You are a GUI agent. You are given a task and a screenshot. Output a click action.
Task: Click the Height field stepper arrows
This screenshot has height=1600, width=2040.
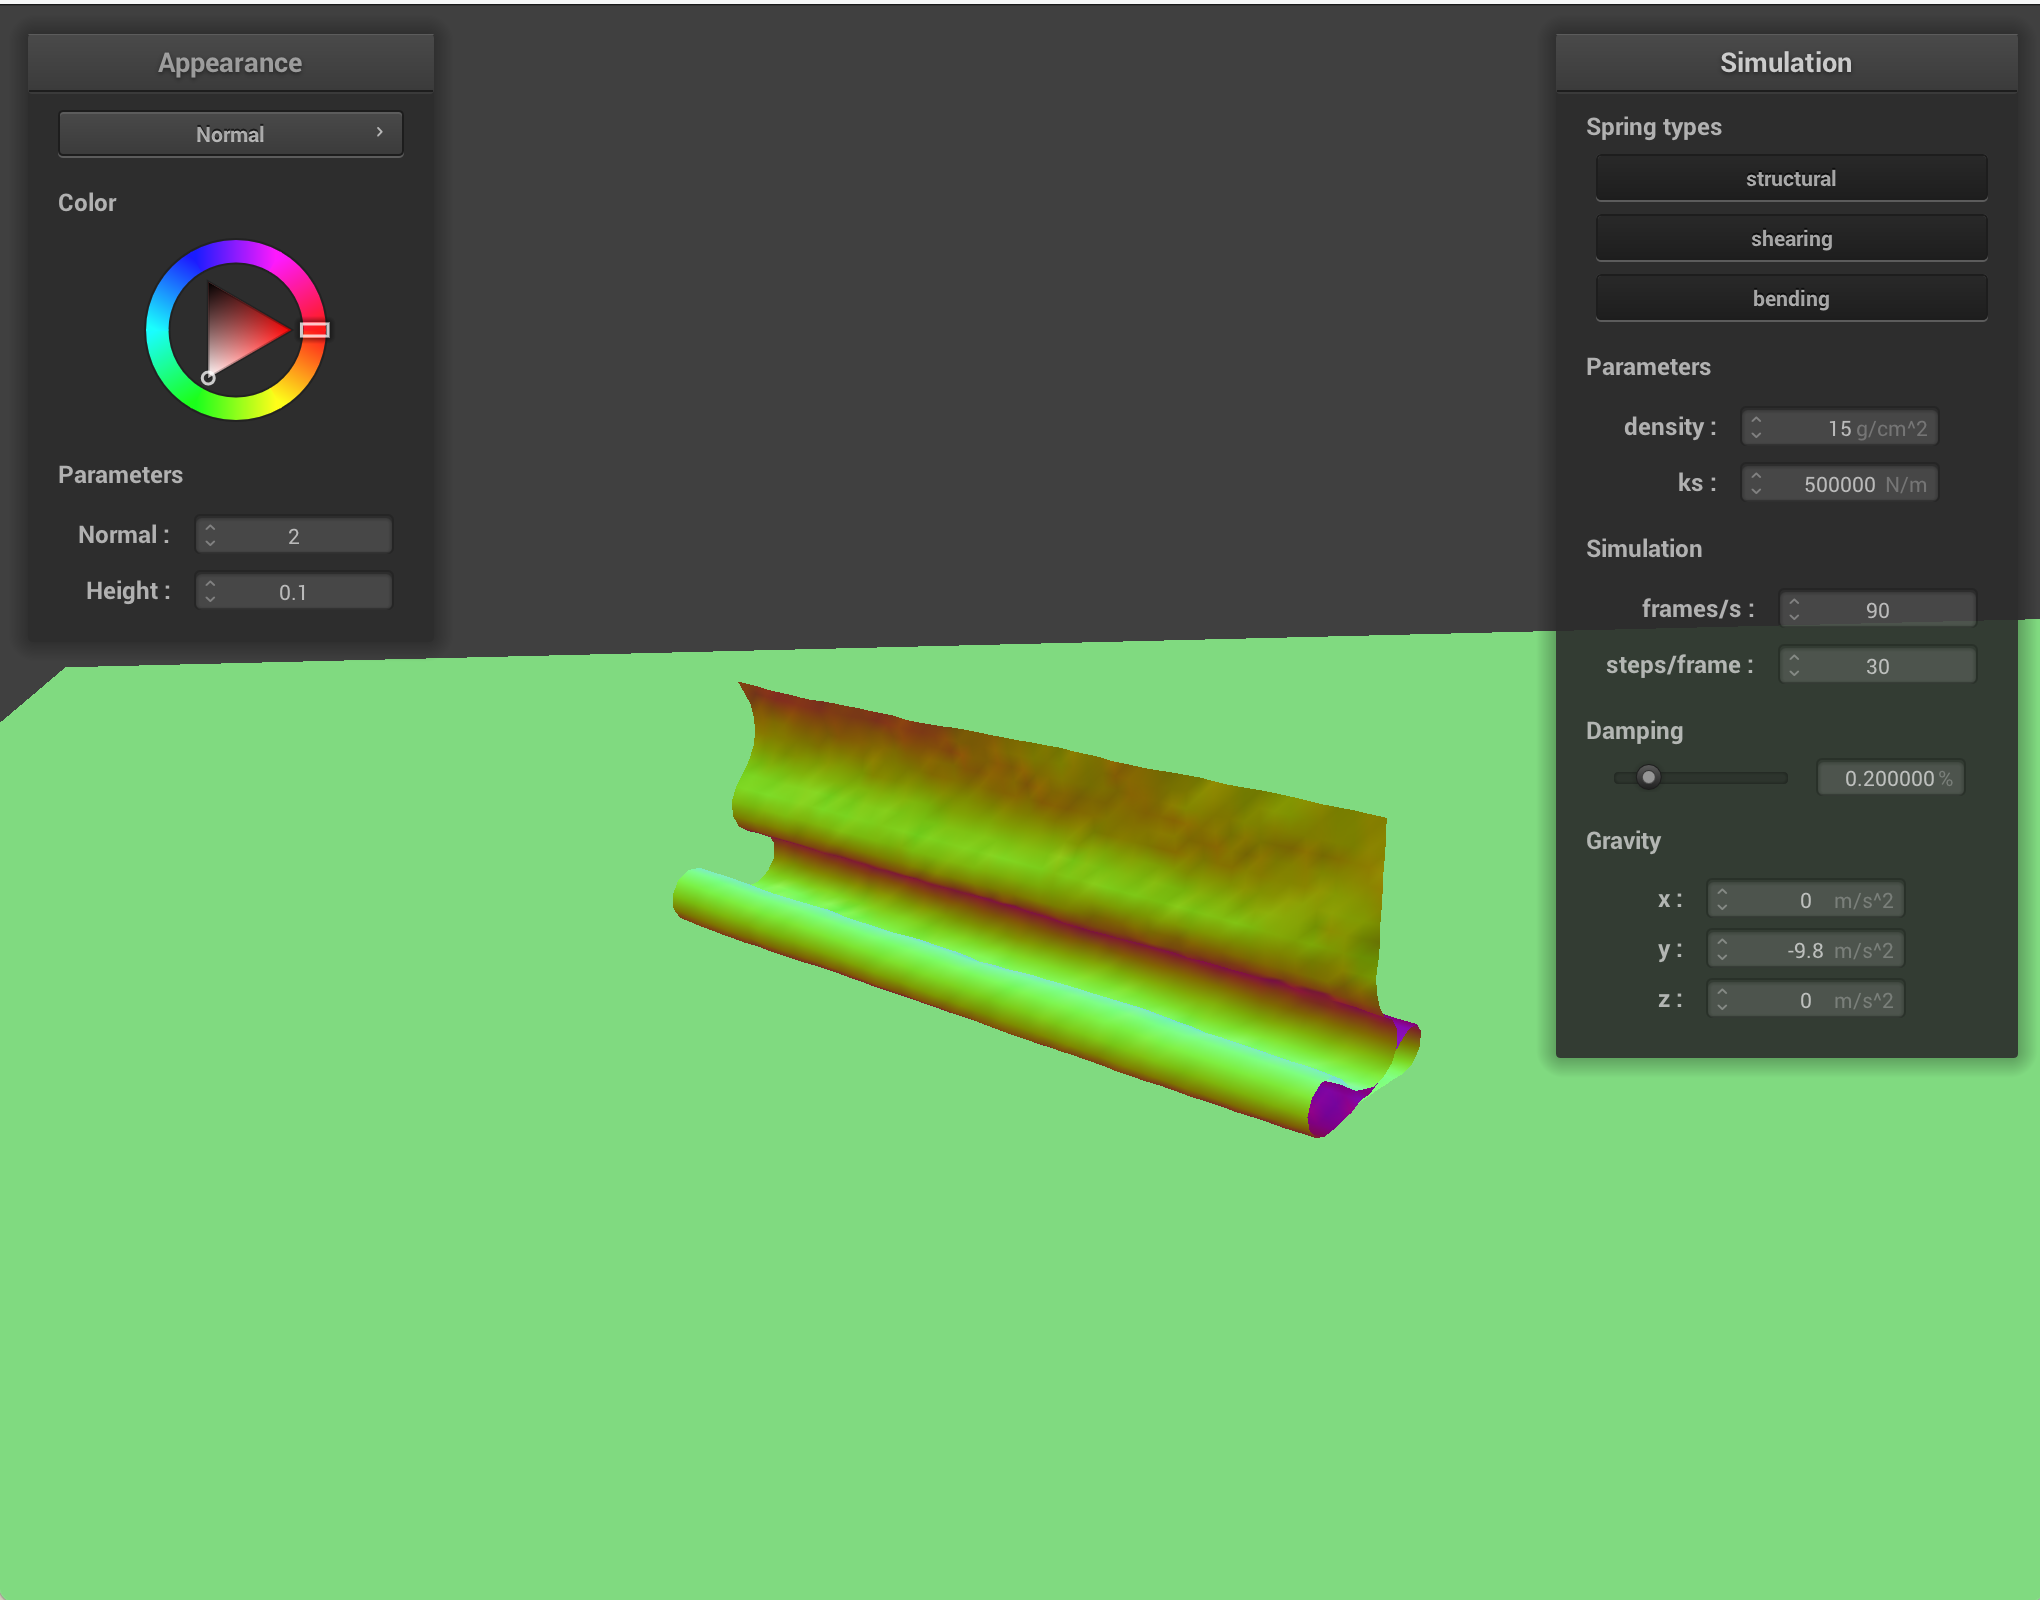(210, 591)
